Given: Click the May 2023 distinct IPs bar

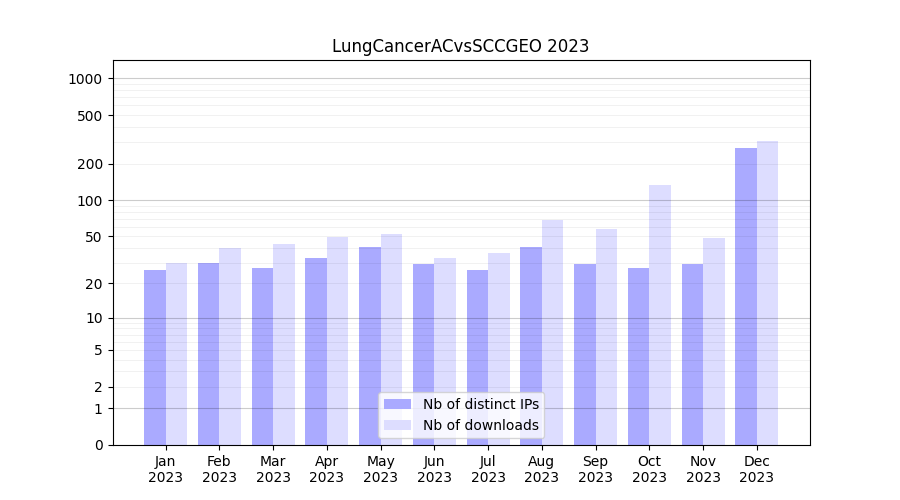Looking at the screenshot, I should pos(370,346).
